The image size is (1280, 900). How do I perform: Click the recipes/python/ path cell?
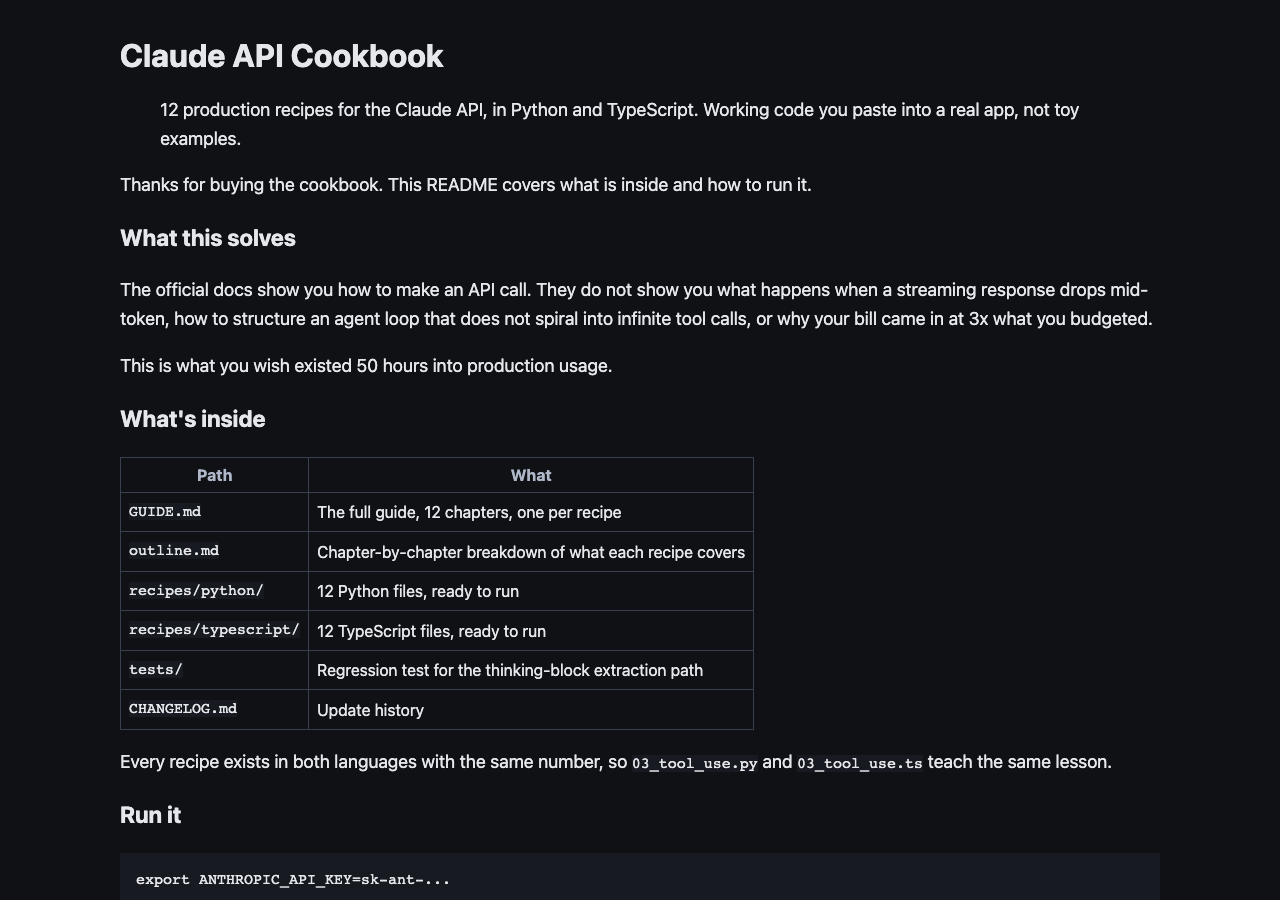[214, 591]
